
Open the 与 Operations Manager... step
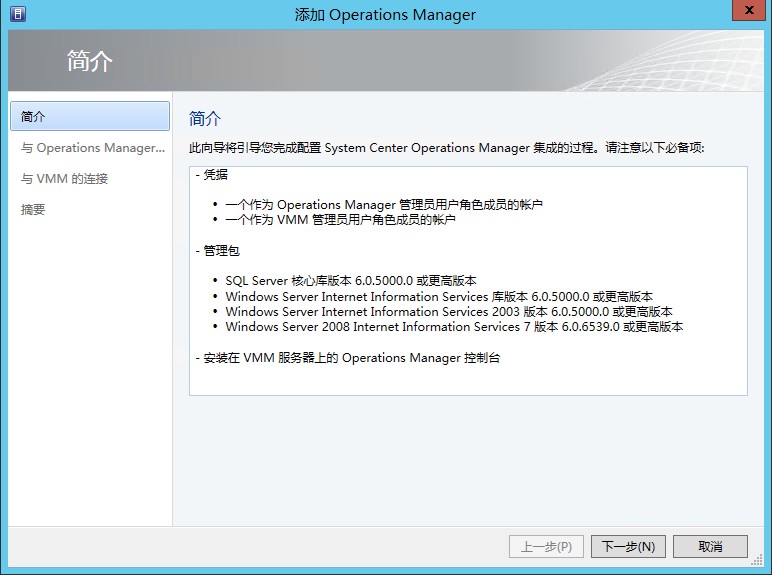(x=93, y=148)
